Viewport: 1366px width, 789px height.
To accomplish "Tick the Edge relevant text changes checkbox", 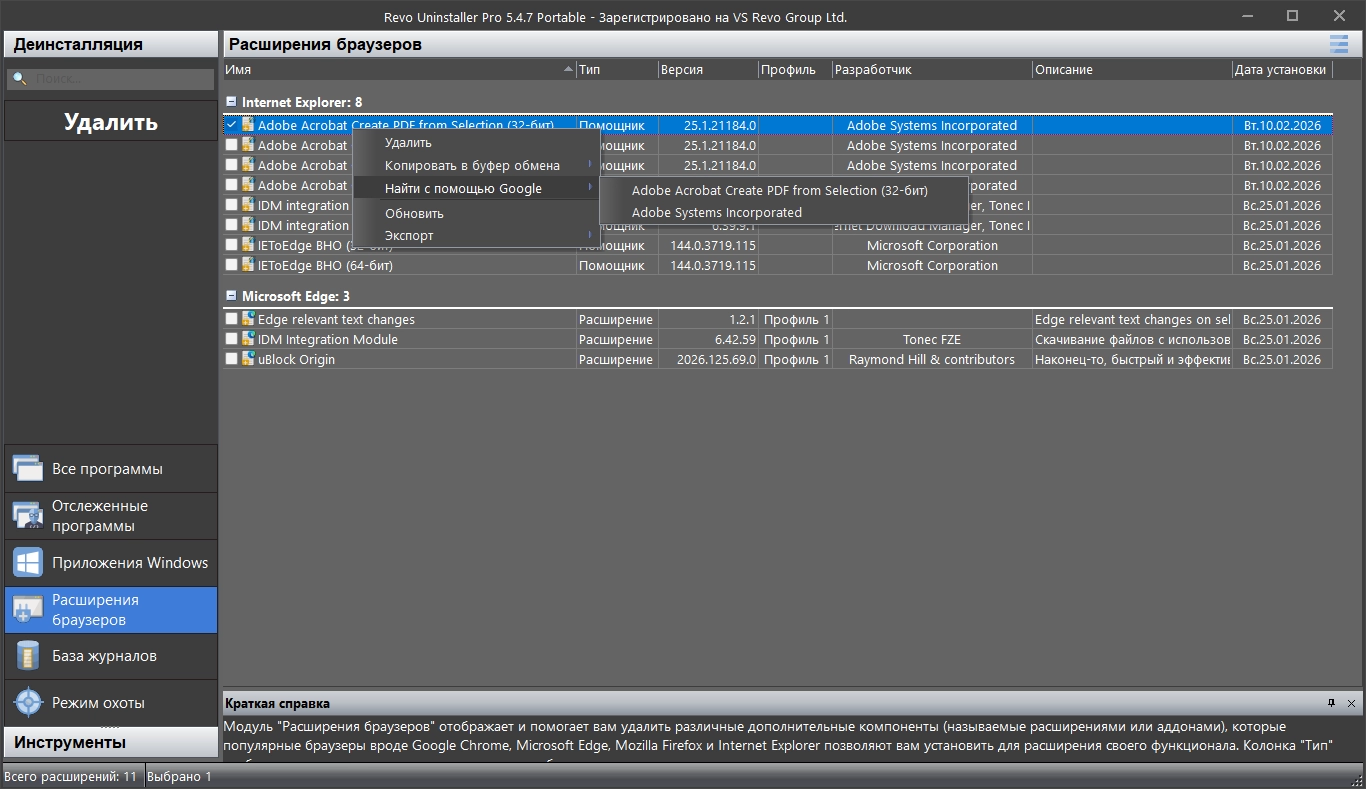I will (232, 319).
